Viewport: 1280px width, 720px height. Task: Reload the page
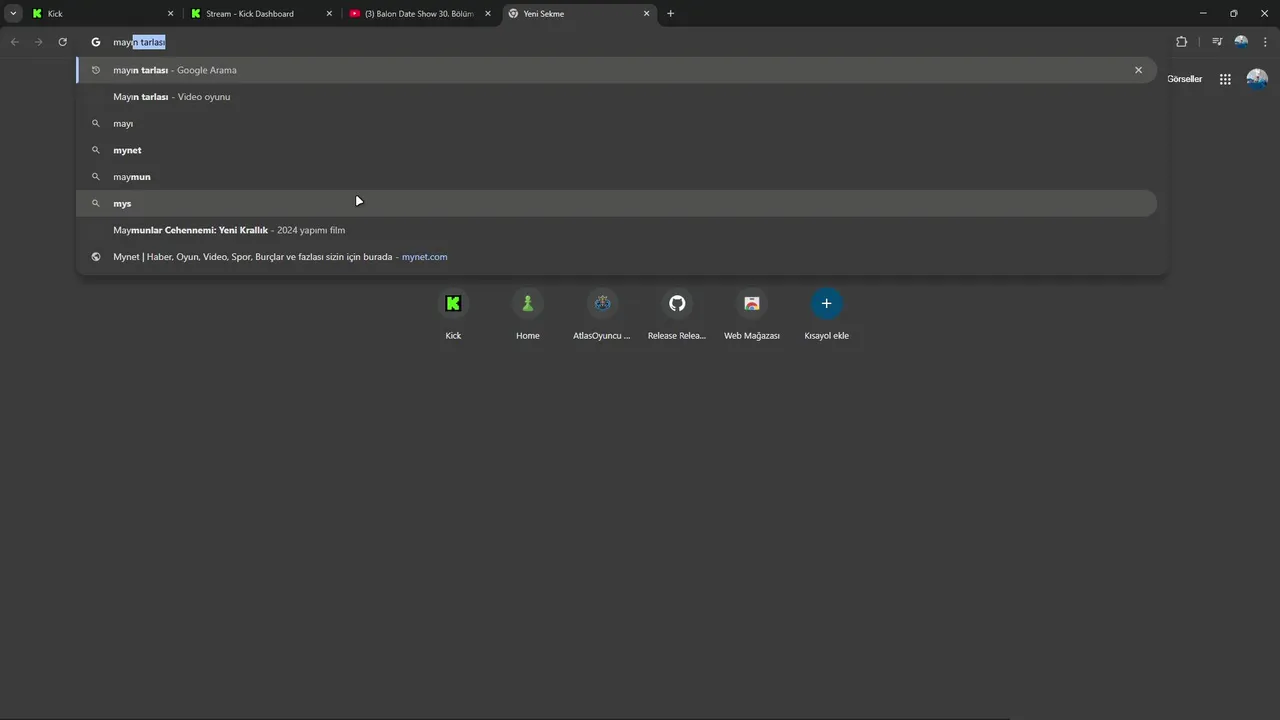tap(63, 42)
